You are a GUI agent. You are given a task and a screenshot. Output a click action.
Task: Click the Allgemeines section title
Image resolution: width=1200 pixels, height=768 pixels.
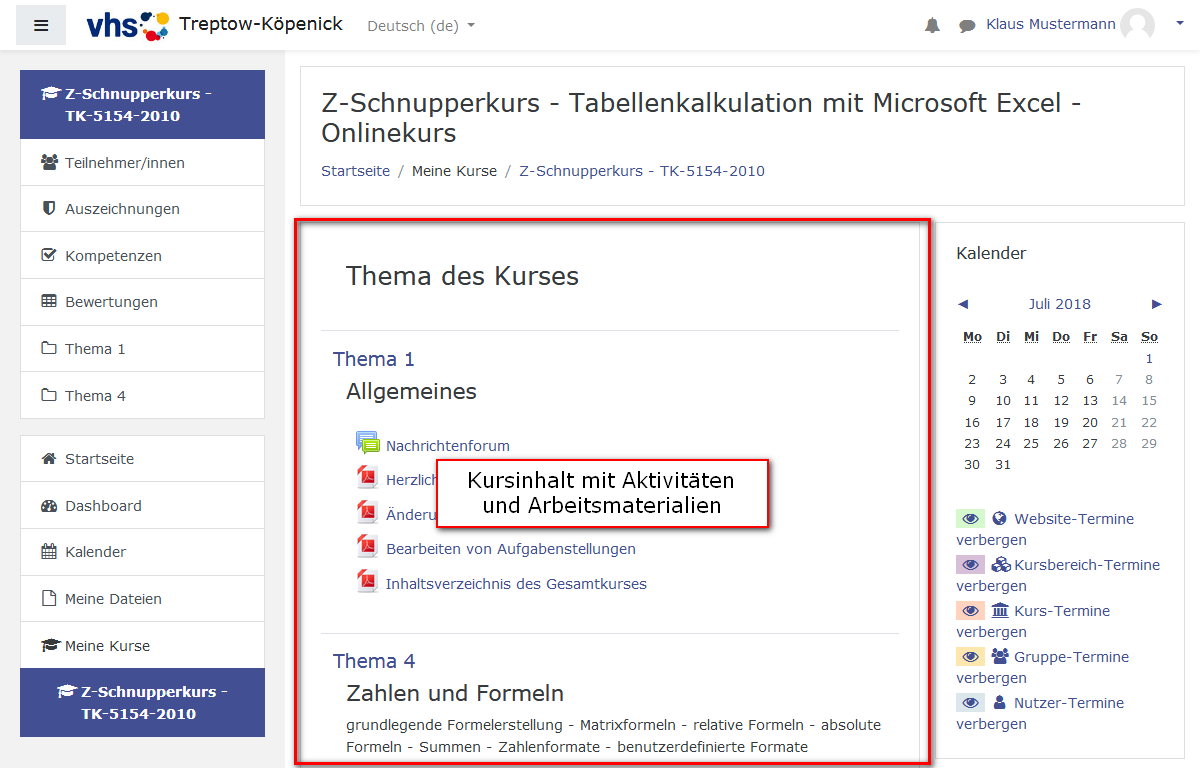point(411,392)
